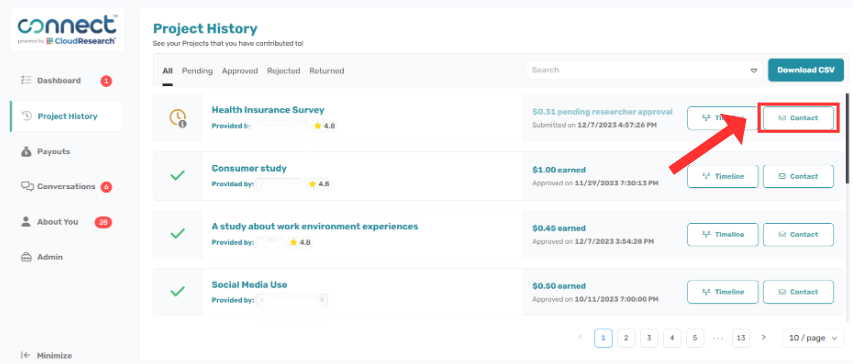Open the Conversations section
This screenshot has height=364, width=853.
point(66,187)
